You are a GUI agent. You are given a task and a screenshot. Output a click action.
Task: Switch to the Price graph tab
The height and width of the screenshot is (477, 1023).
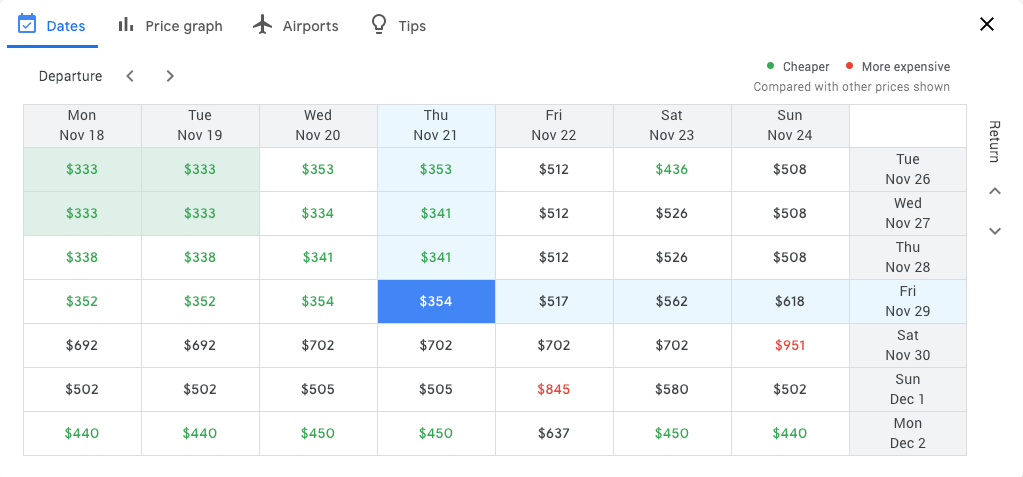(x=183, y=26)
